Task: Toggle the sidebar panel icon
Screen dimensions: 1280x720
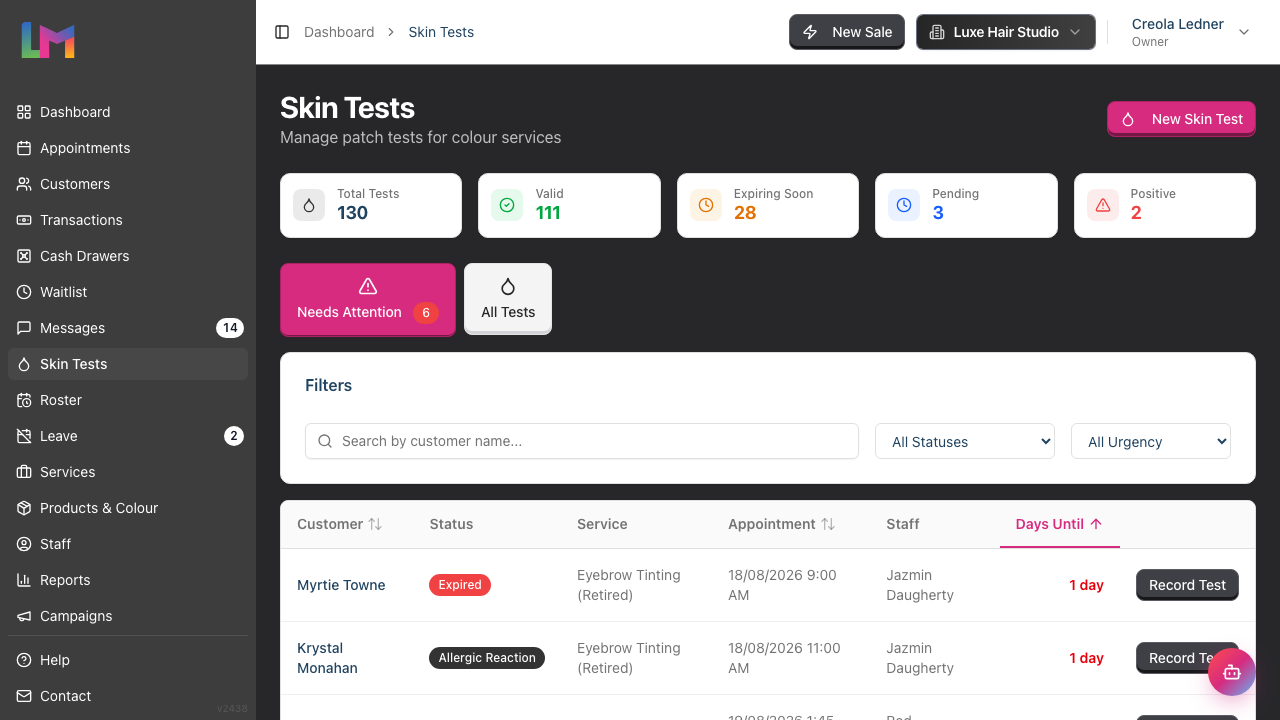Action: (x=282, y=32)
